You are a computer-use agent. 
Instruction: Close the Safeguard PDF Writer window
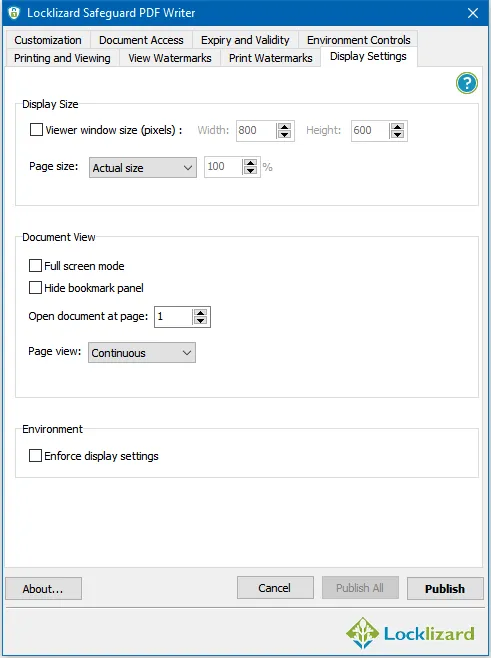pyautogui.click(x=473, y=13)
